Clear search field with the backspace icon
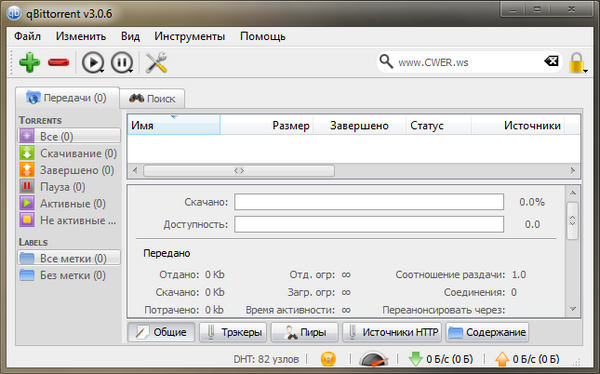The width and height of the screenshot is (600, 374). click(x=551, y=61)
